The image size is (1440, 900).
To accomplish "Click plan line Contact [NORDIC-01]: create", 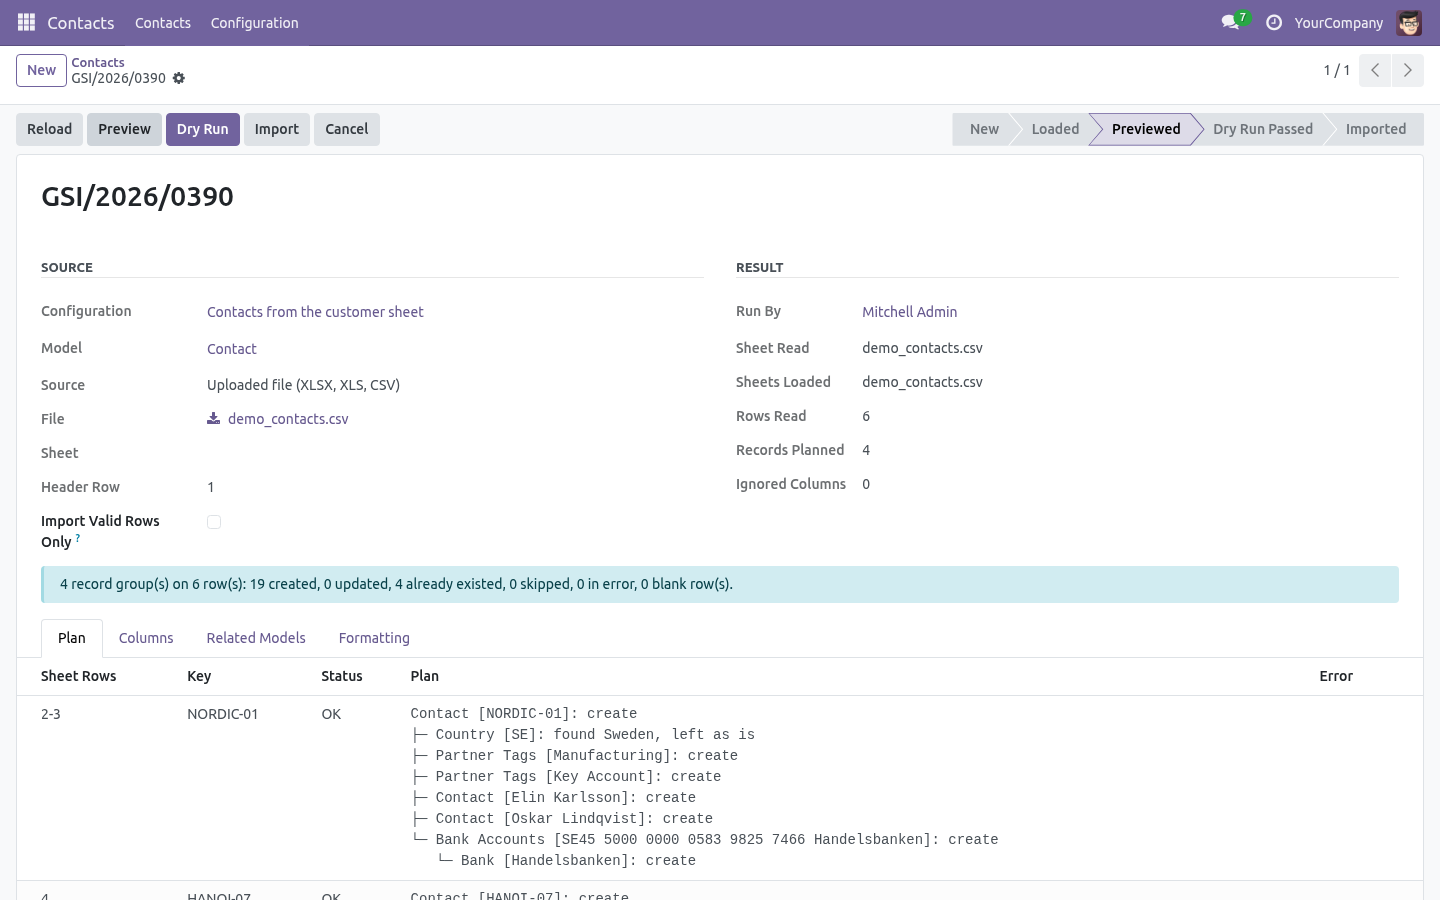I will pos(524,714).
